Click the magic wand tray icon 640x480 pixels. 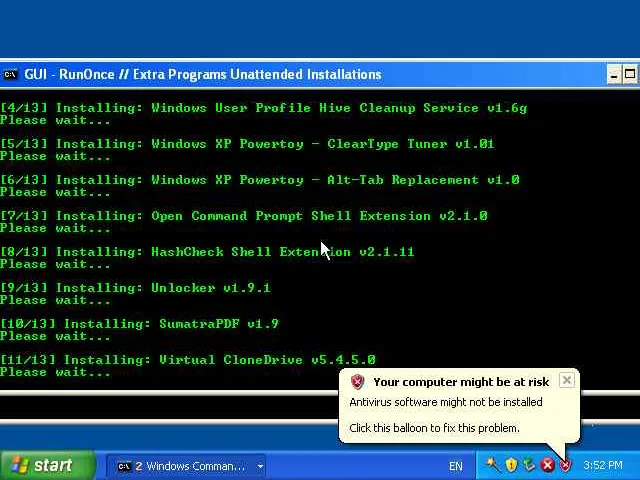tap(493, 464)
